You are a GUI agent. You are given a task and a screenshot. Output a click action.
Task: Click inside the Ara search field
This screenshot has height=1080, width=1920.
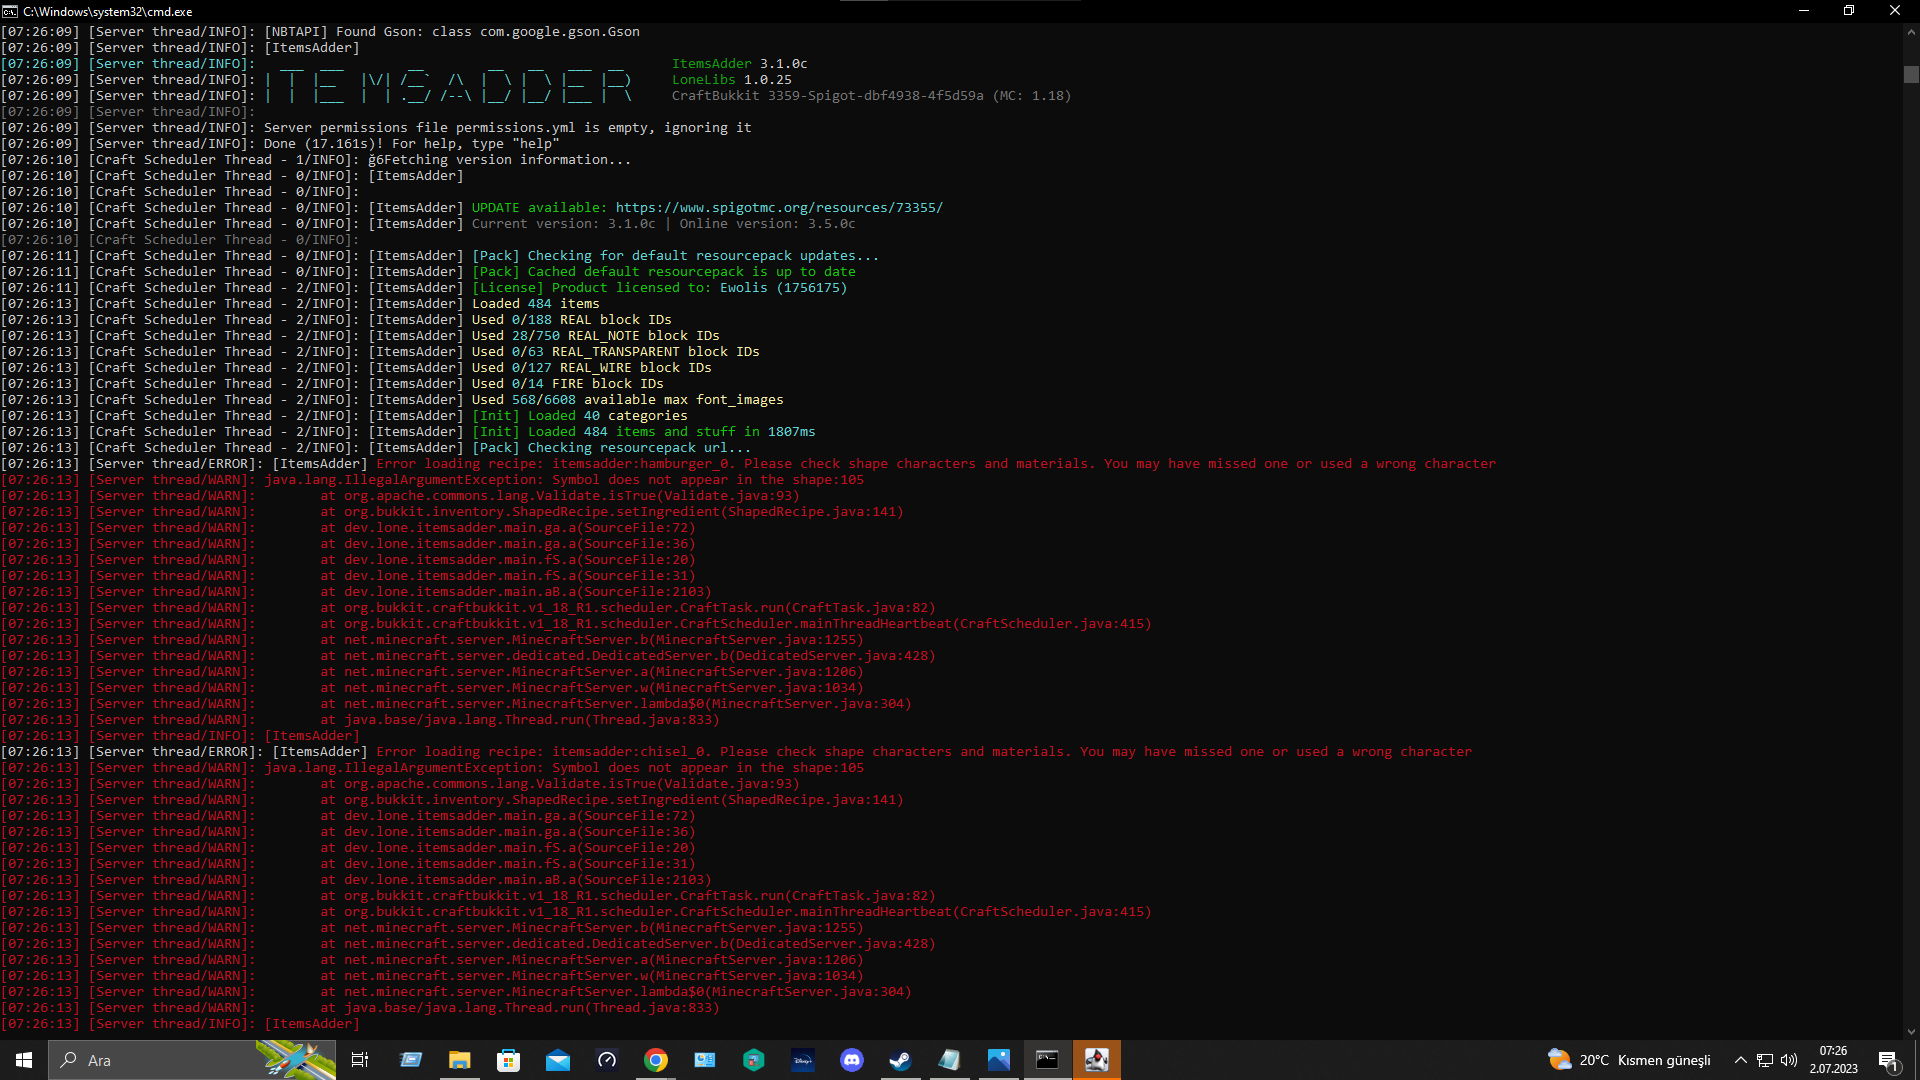(x=150, y=1060)
